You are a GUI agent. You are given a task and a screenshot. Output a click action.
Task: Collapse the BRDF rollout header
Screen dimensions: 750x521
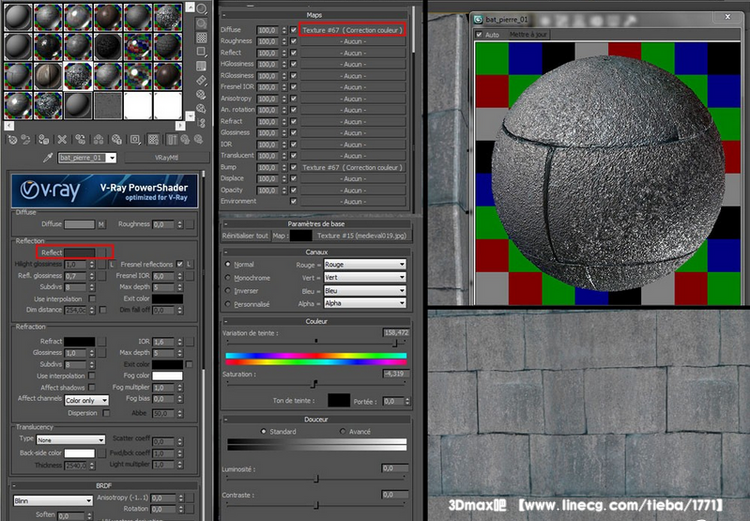(x=104, y=485)
